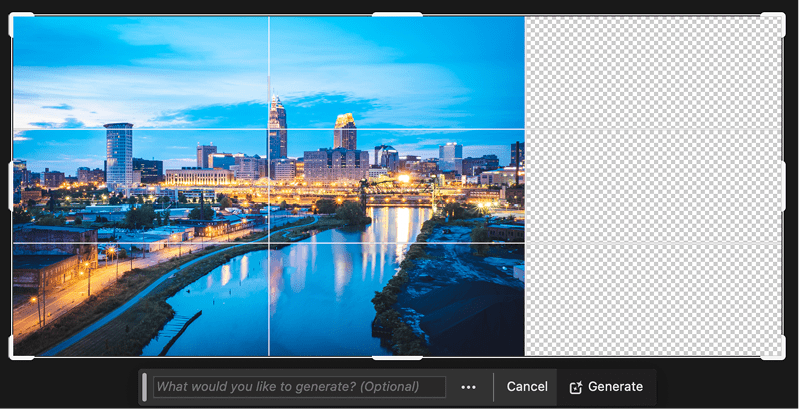Screen dimensions: 800x409
Task: Click the transparent checkerboard expansion area
Action: (654, 186)
